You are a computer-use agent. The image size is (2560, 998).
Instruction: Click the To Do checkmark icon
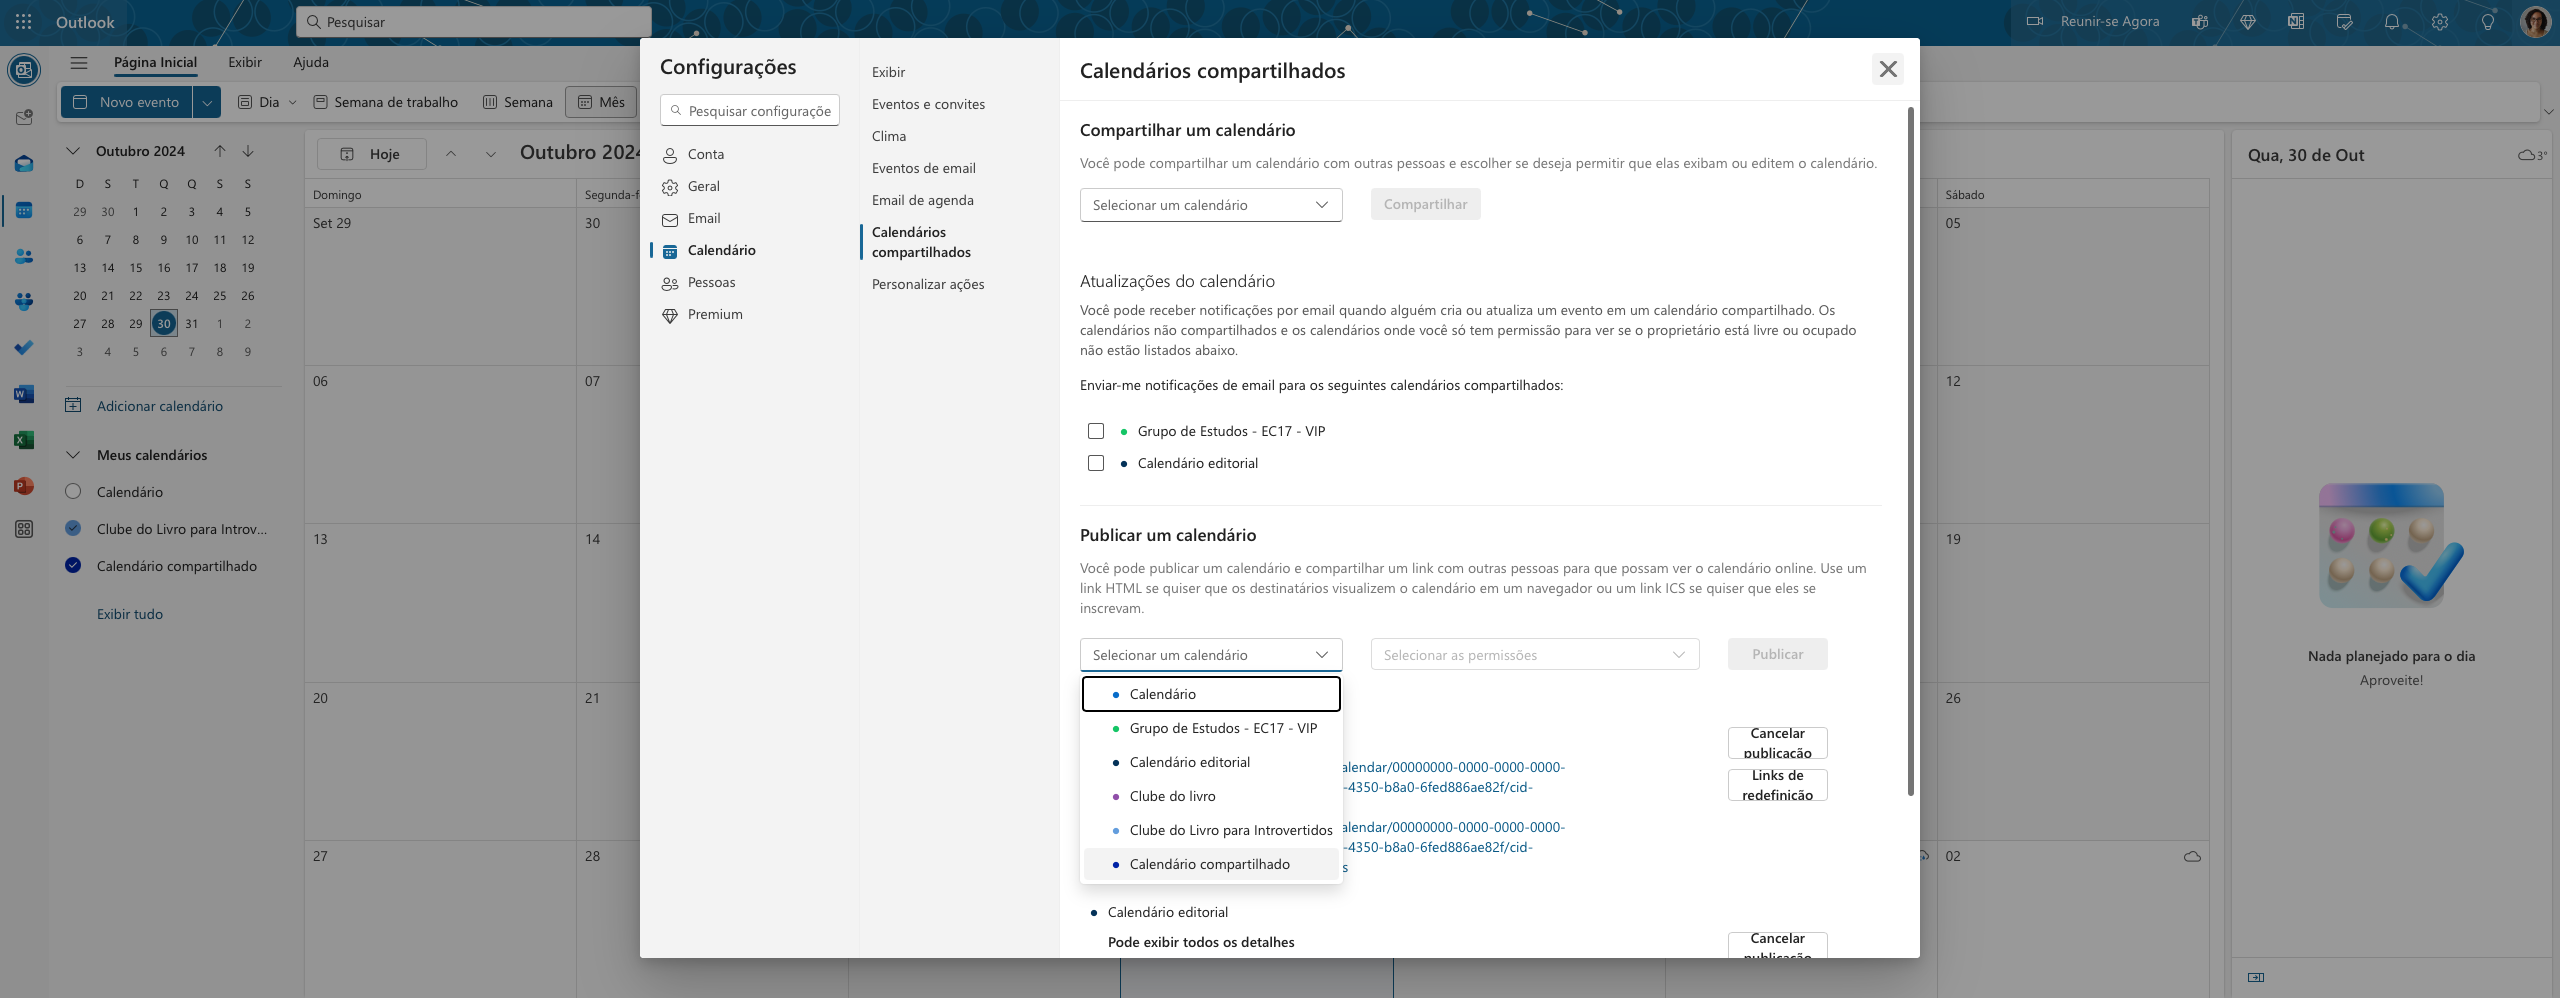coord(24,348)
